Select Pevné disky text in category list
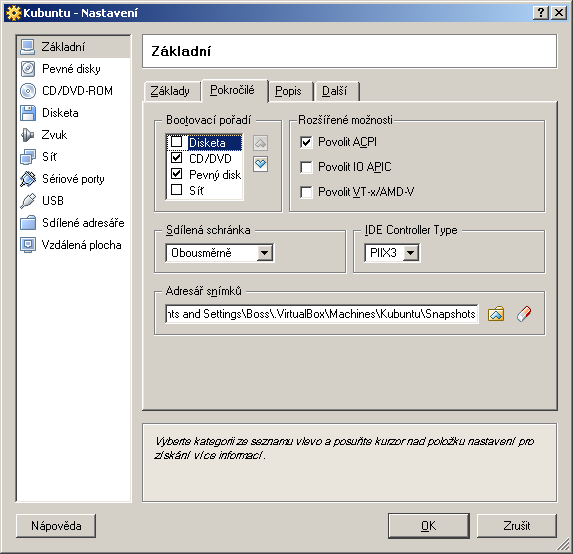Viewport: 573px width, 554px height. pyautogui.click(x=71, y=69)
